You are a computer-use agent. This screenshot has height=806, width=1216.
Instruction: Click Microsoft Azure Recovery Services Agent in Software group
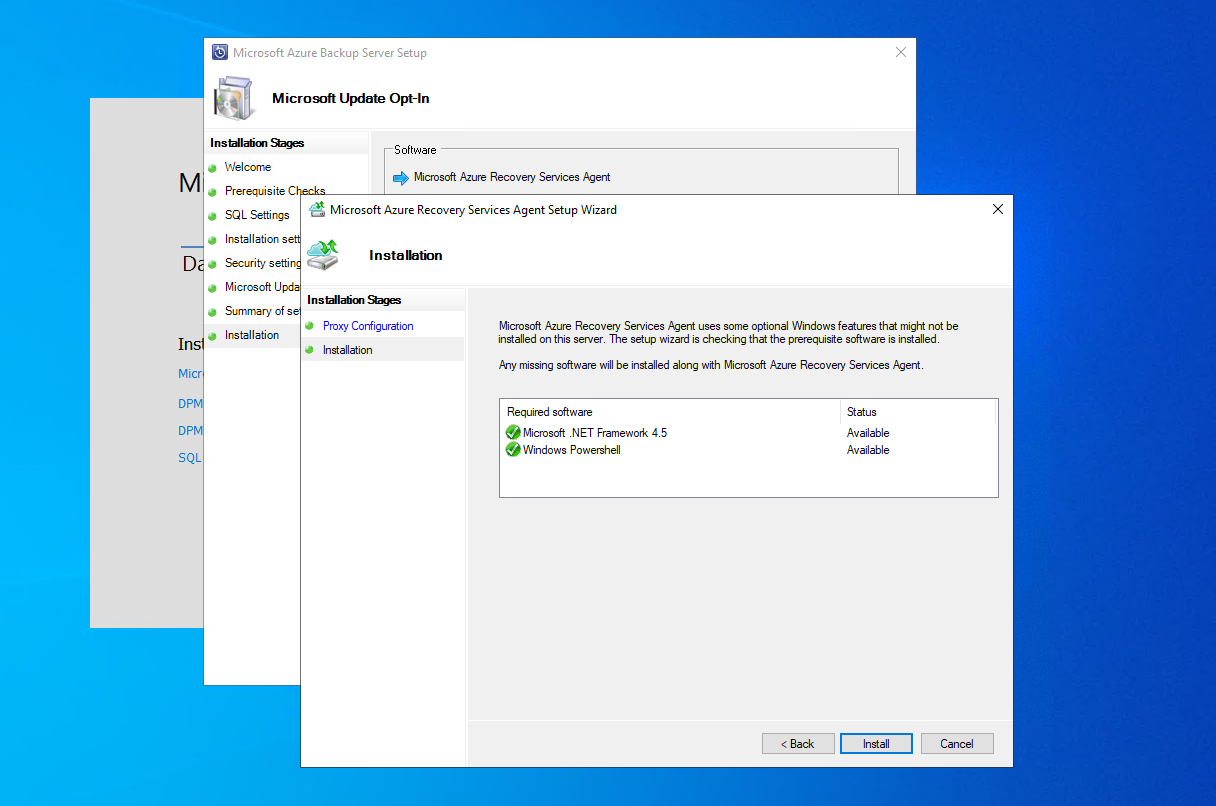512,177
